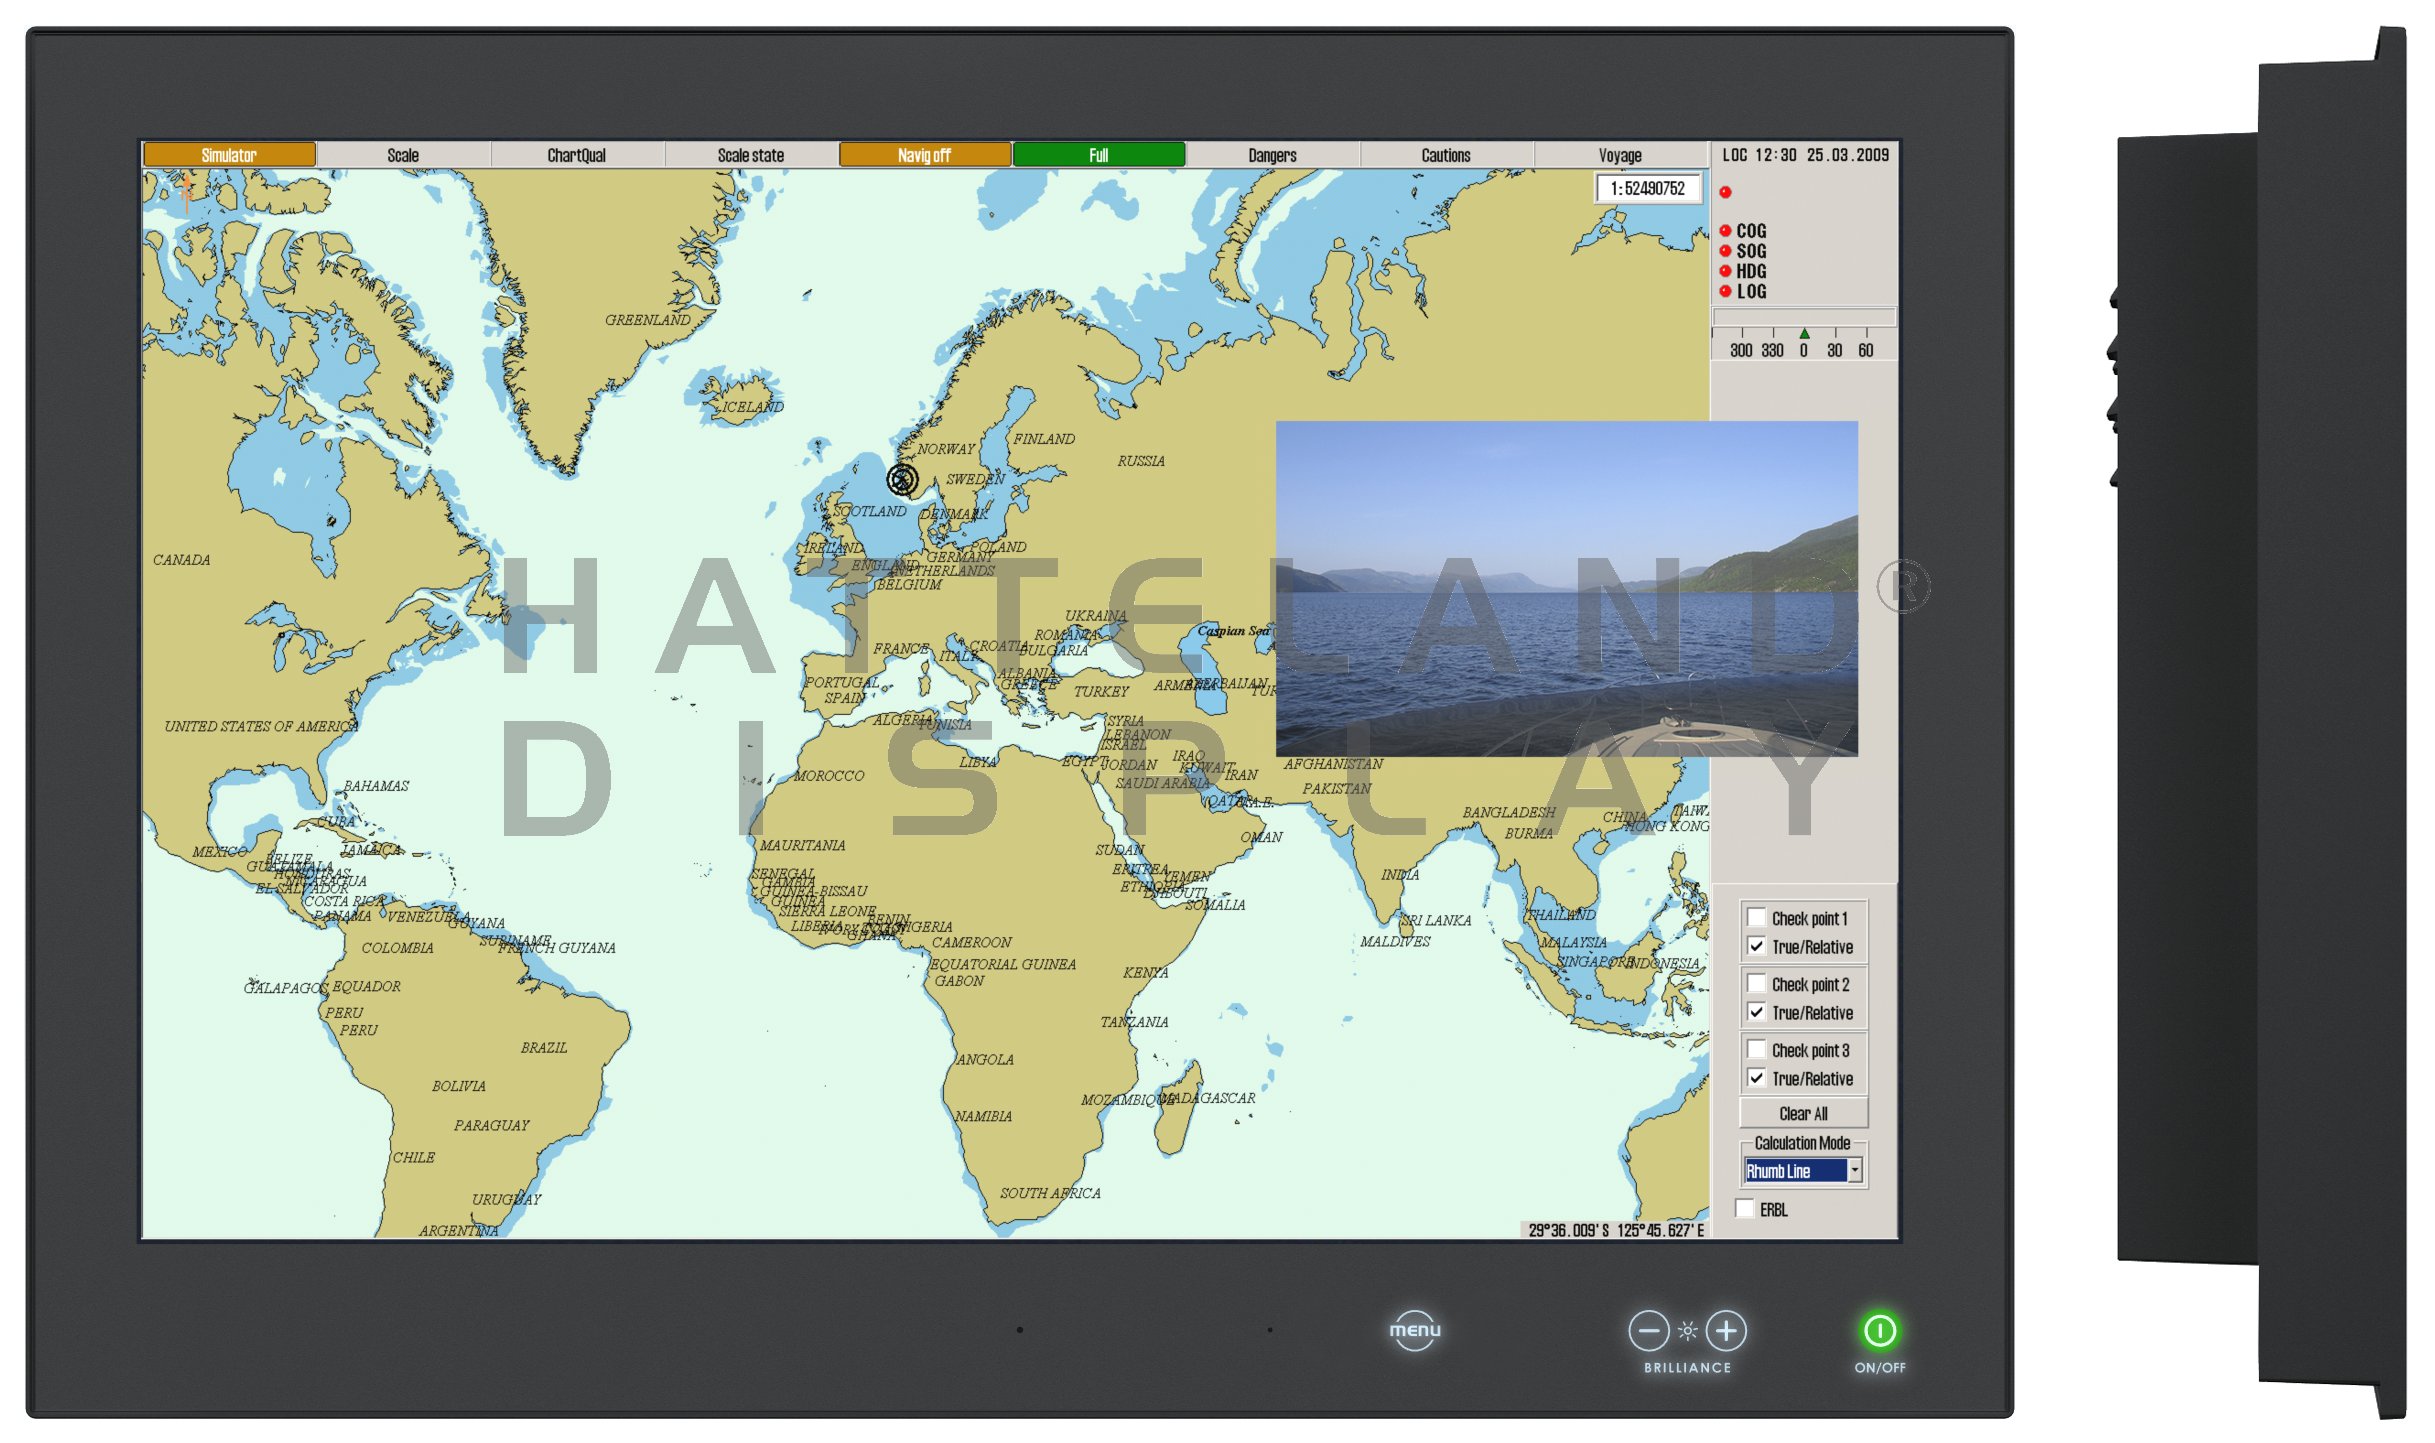This screenshot has width=2435, height=1443.
Task: Open the Scale menu
Action: (x=403, y=155)
